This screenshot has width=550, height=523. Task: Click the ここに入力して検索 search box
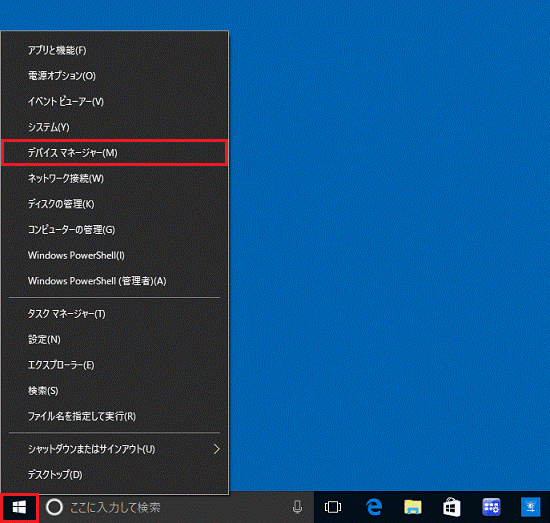tap(176, 507)
